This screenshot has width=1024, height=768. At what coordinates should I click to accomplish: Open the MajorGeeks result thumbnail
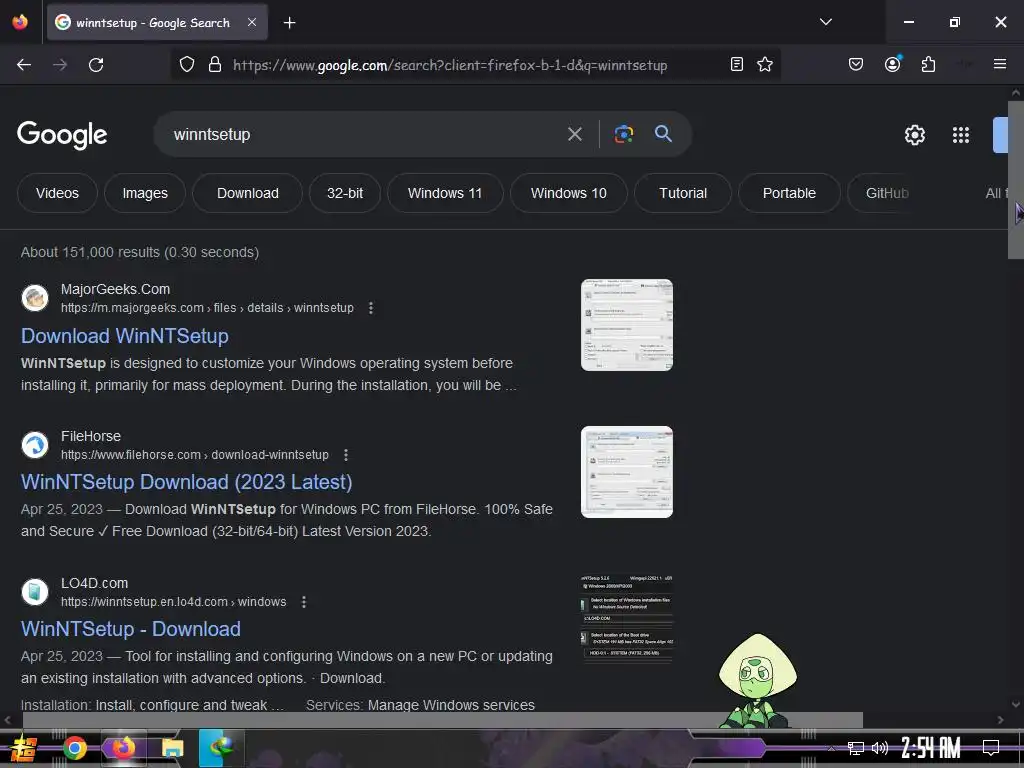(x=627, y=325)
